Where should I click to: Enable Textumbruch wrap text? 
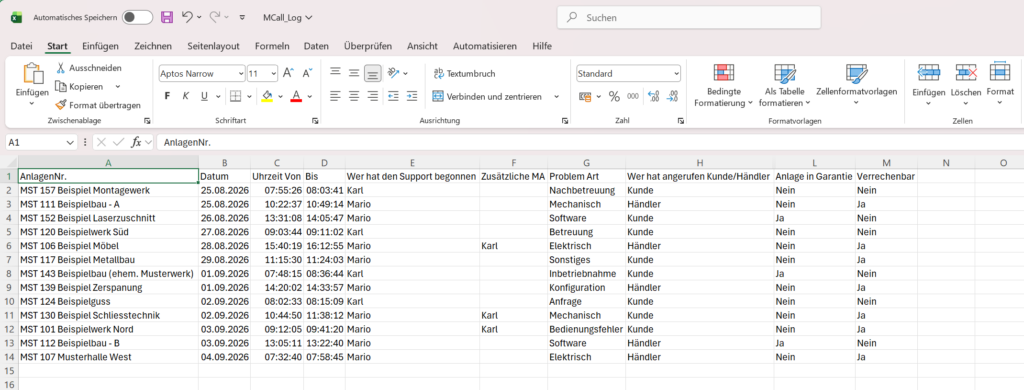[464, 73]
